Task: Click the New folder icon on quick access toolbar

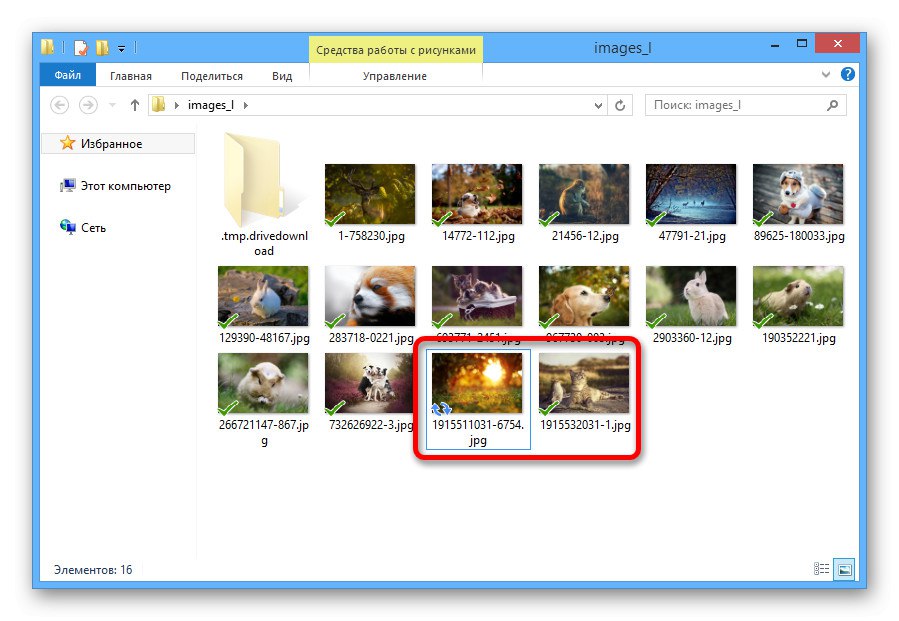Action: click(x=101, y=46)
